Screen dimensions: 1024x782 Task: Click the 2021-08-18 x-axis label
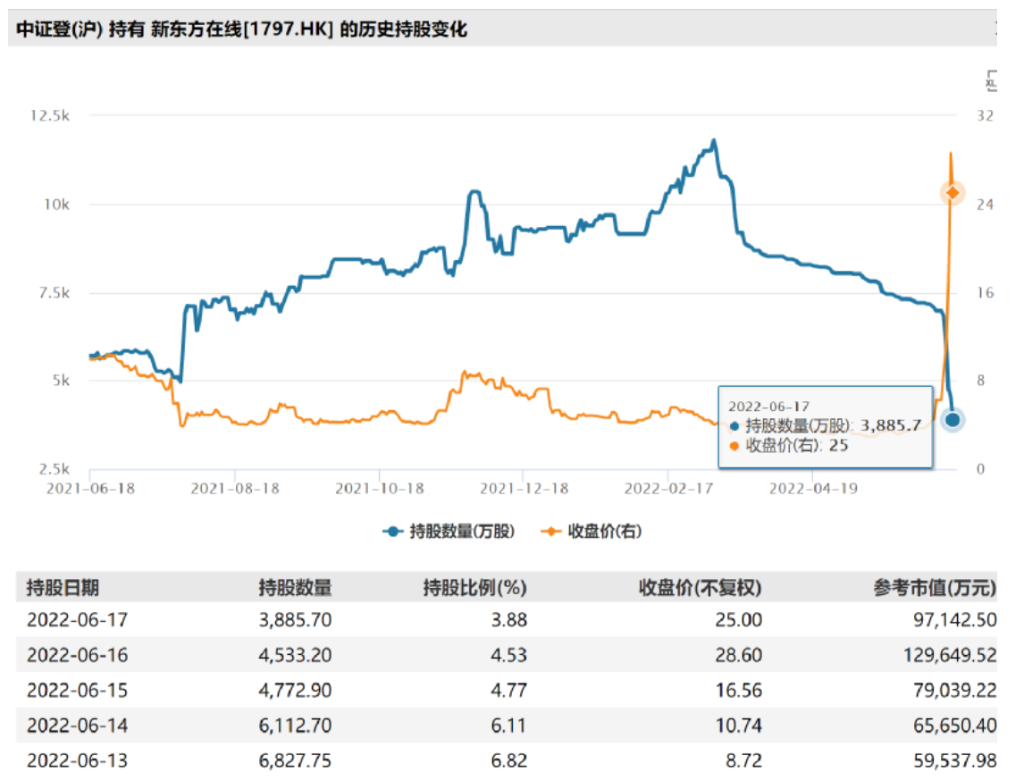[x=235, y=488]
